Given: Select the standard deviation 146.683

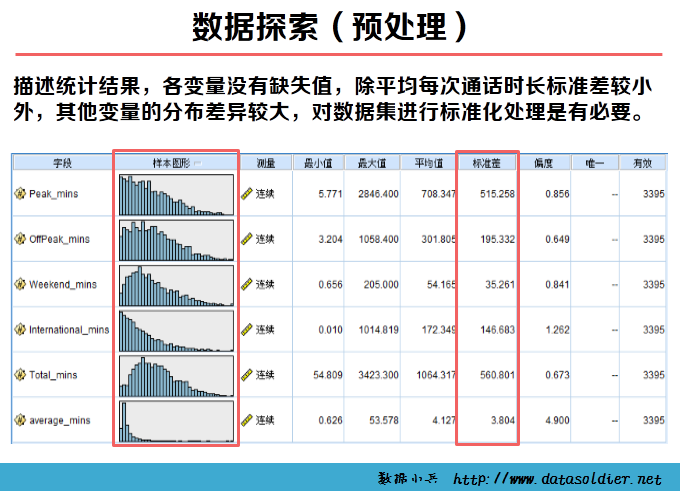Looking at the screenshot, I should point(497,330).
